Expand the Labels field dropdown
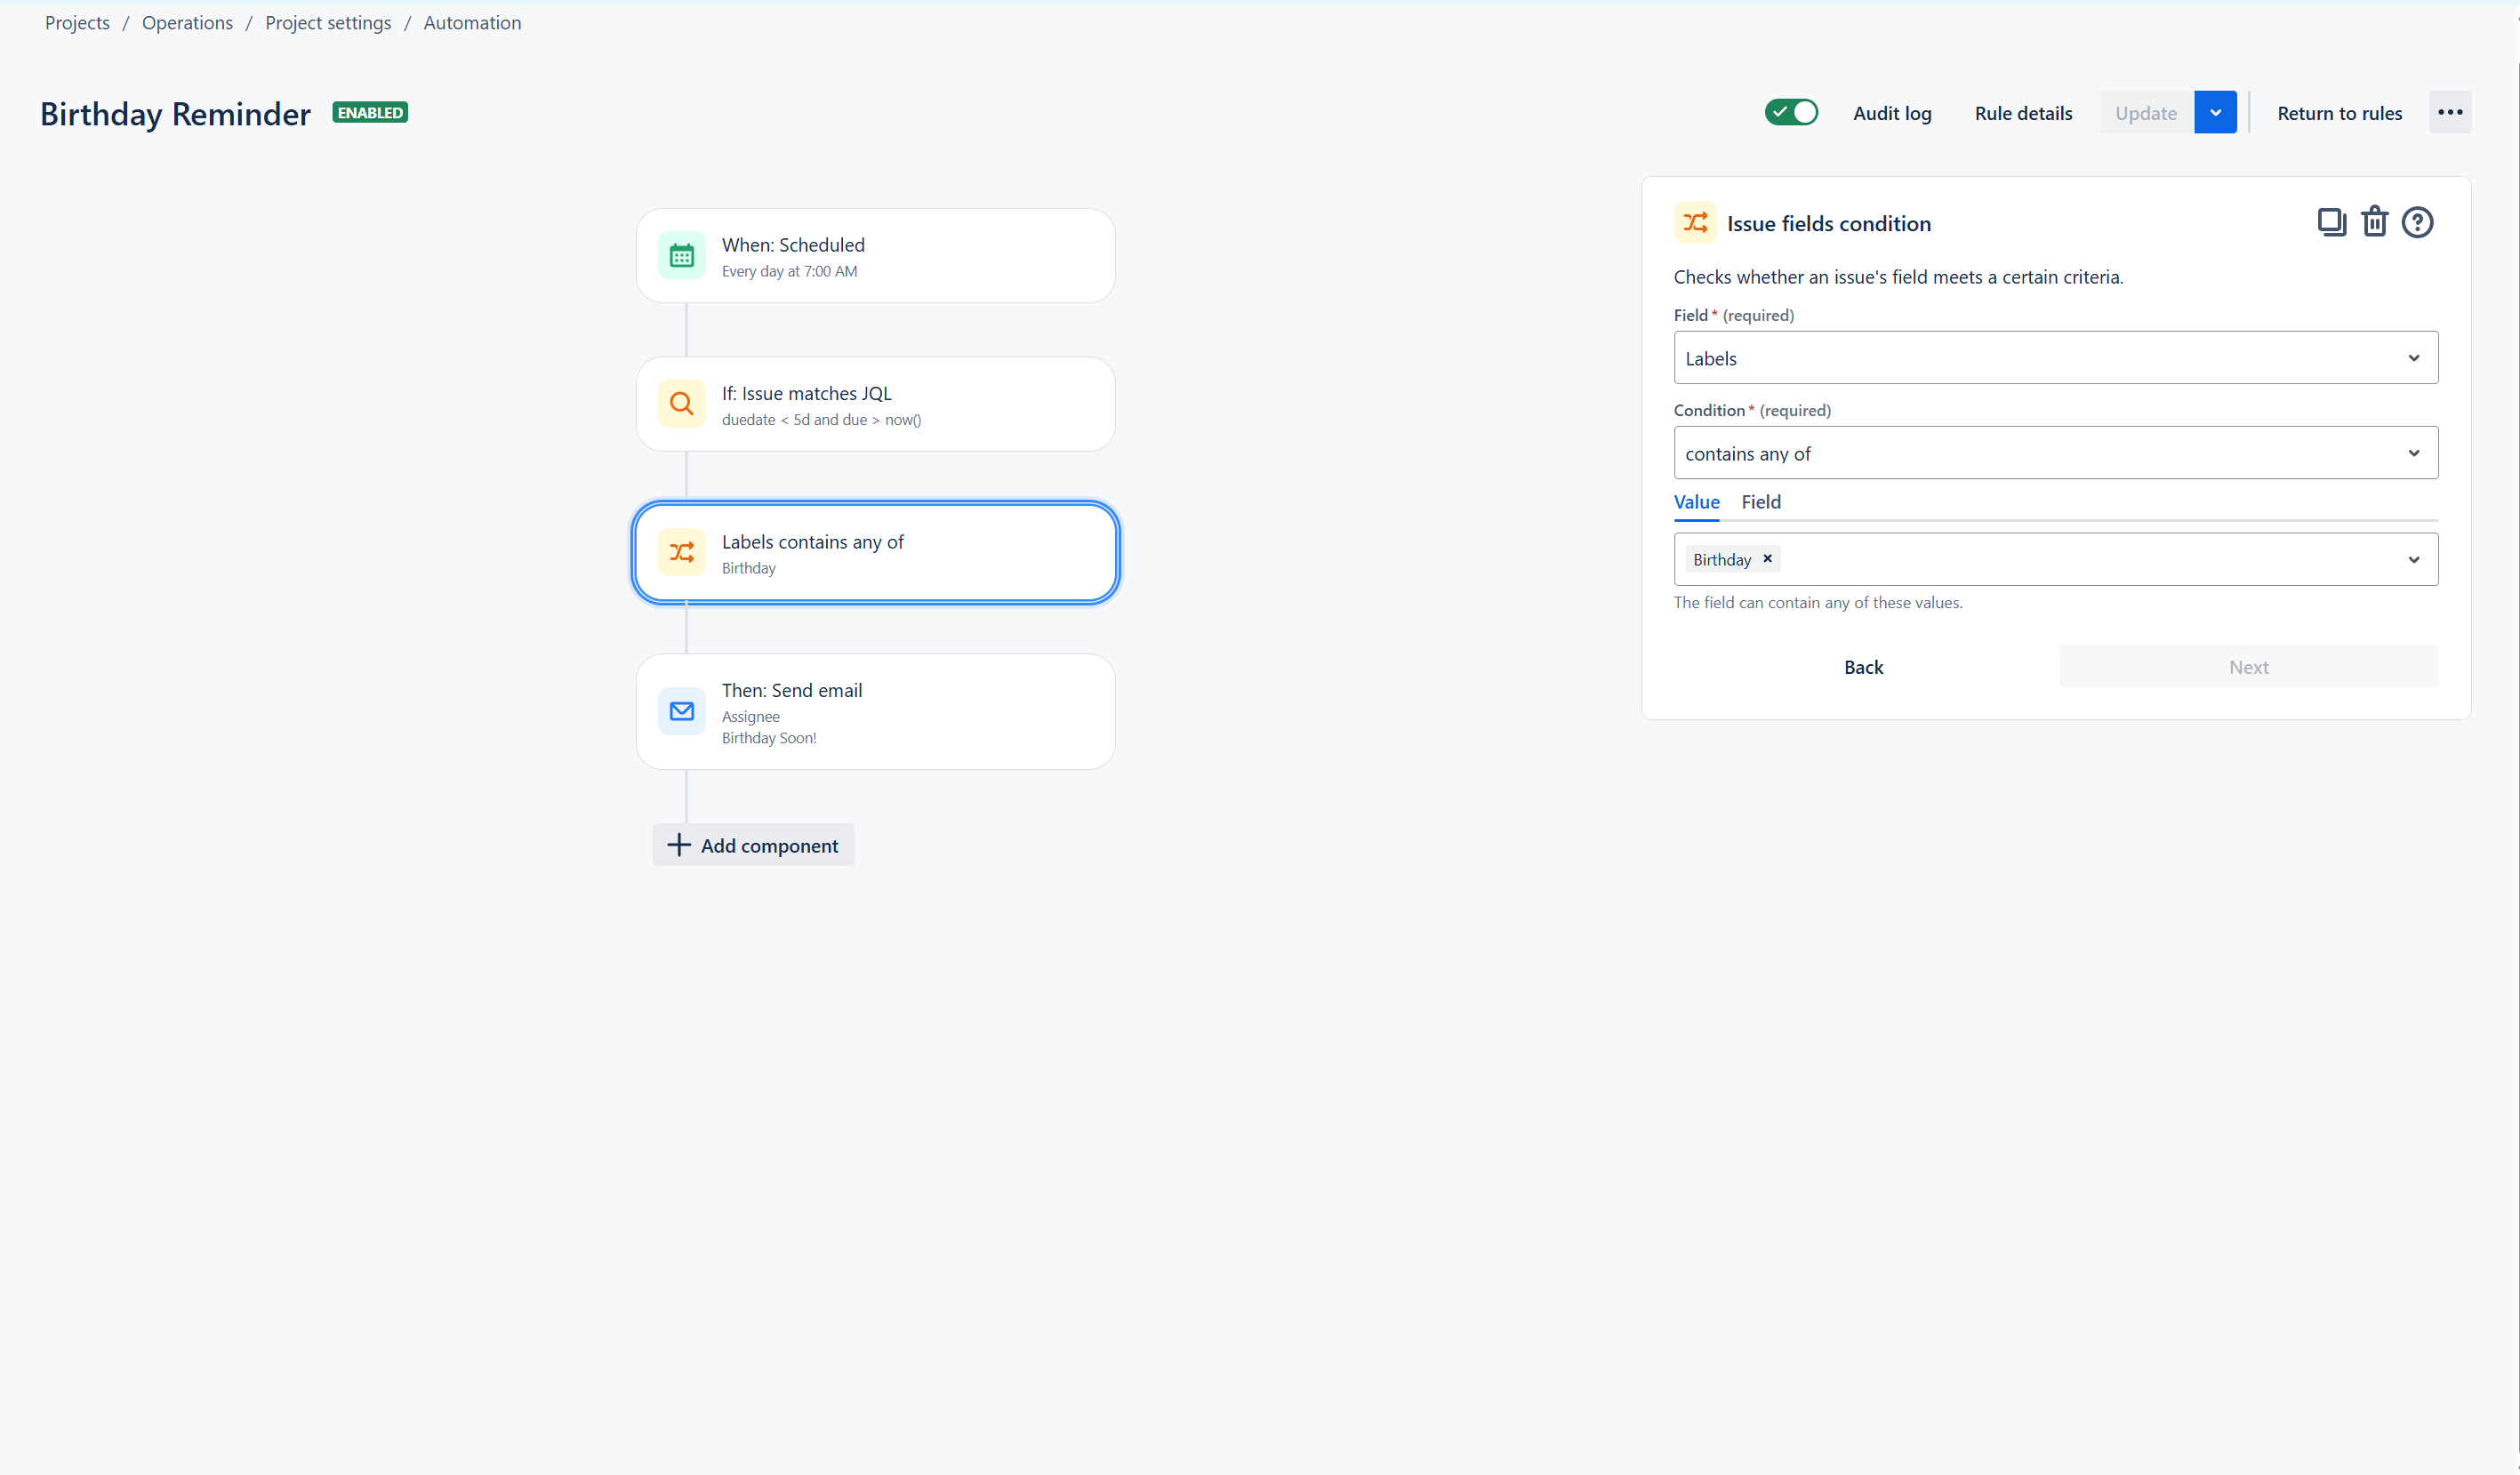This screenshot has width=2520, height=1475. tap(2055, 358)
